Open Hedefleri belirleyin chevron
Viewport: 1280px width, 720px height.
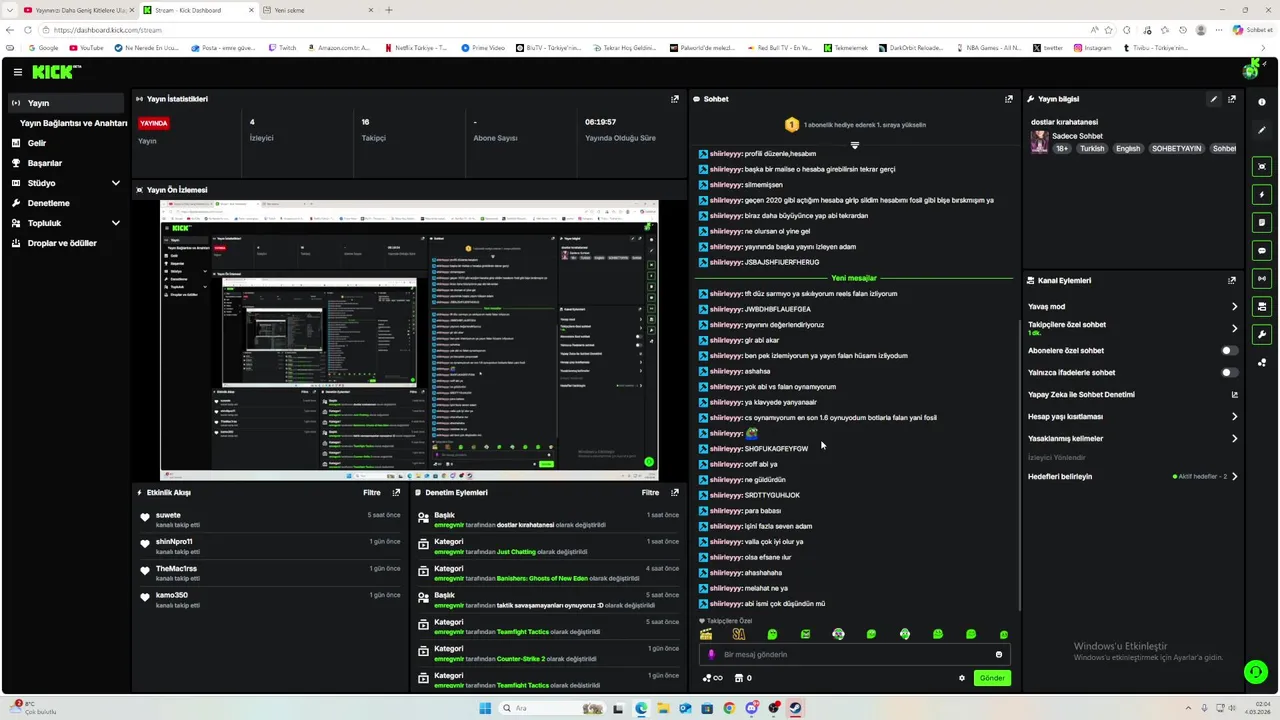1234,476
